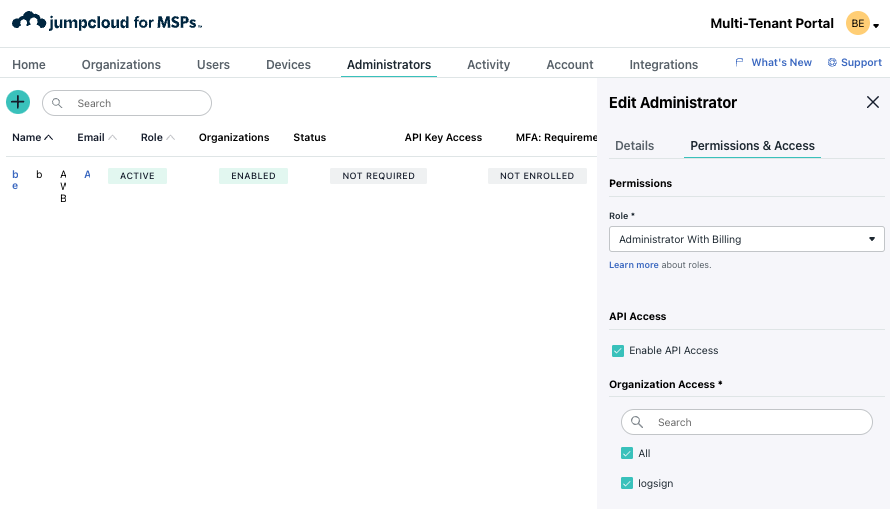Open the BE user avatar menu
890x509 pixels.
coord(858,23)
